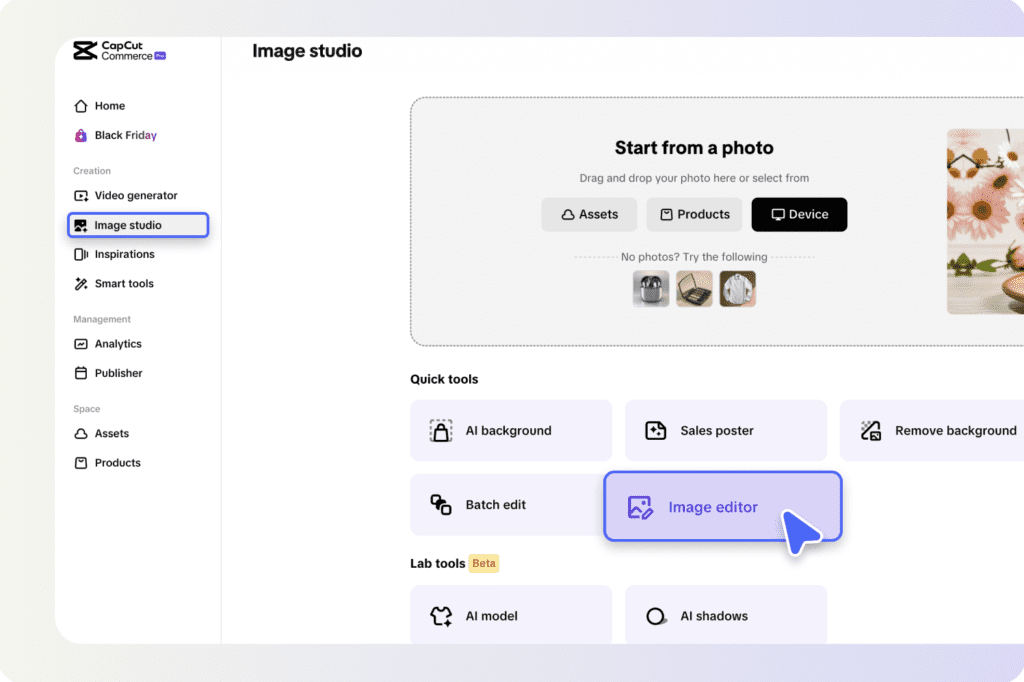Open Smart tools magic wand icon
Viewport: 1024px width, 682px height.
pos(81,284)
